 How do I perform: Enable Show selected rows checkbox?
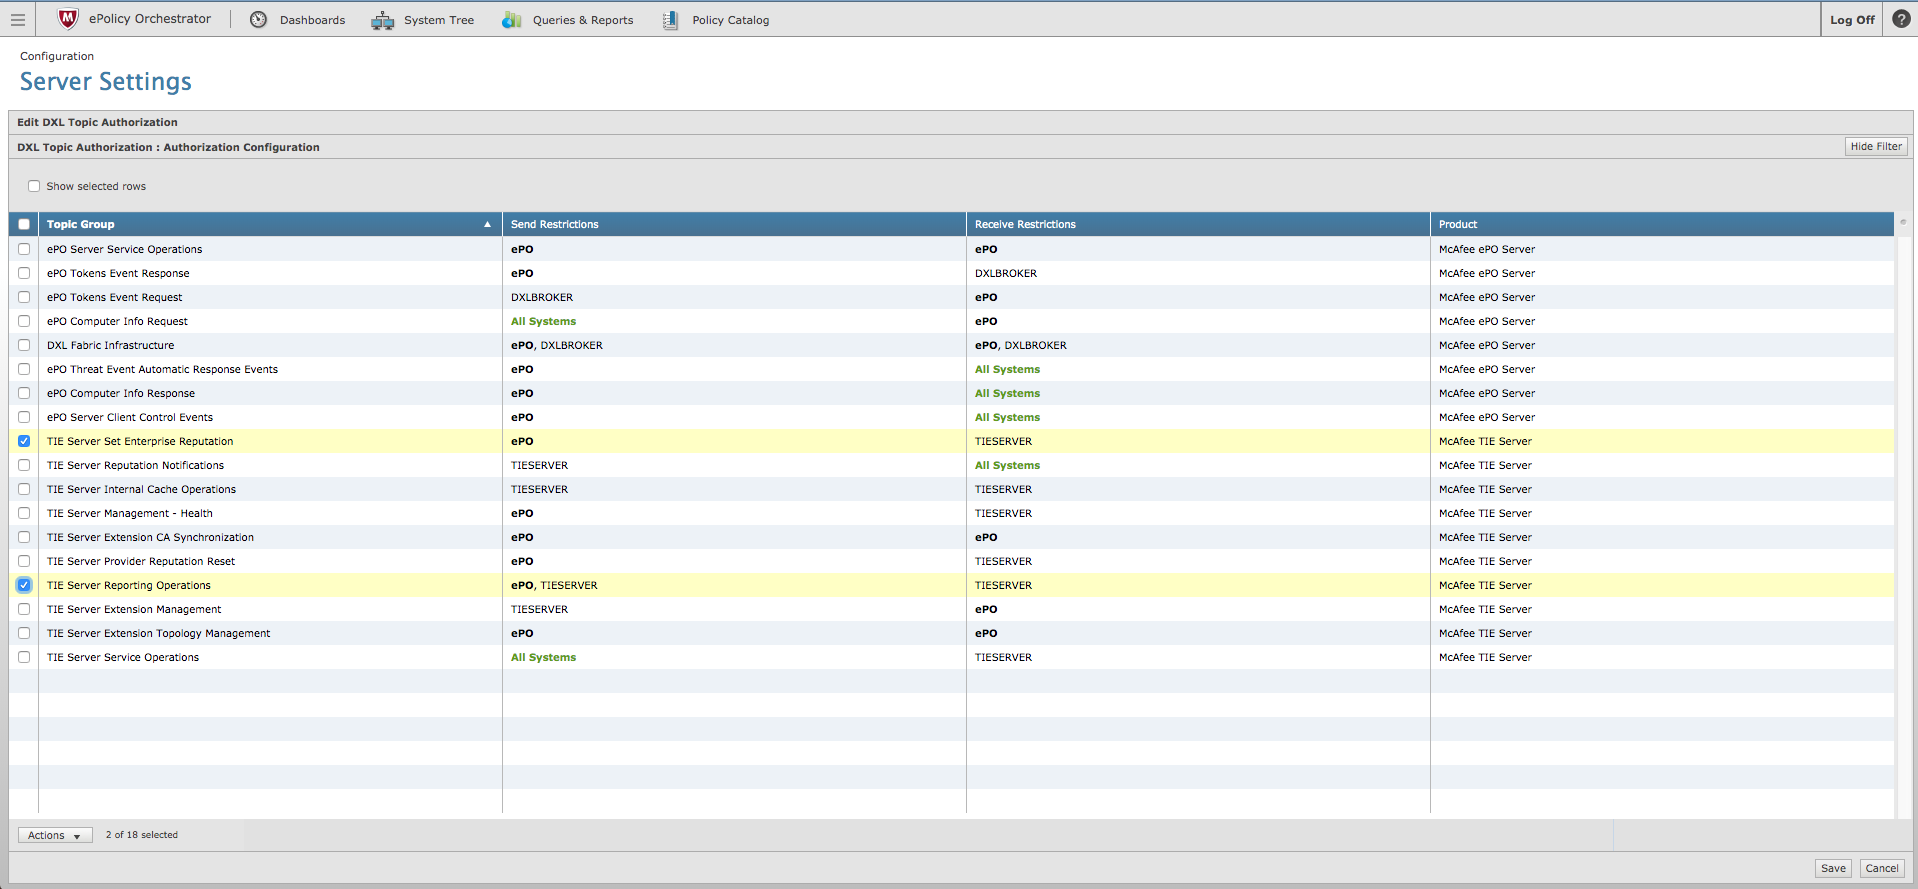[34, 186]
